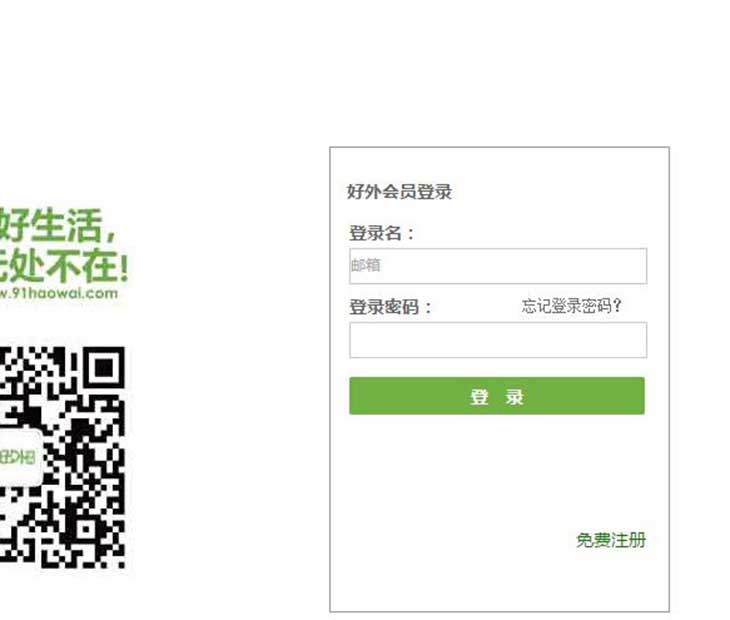Screen dimensions: 730x620
Task: Select the green logo inside the QR code
Action: click(x=19, y=457)
